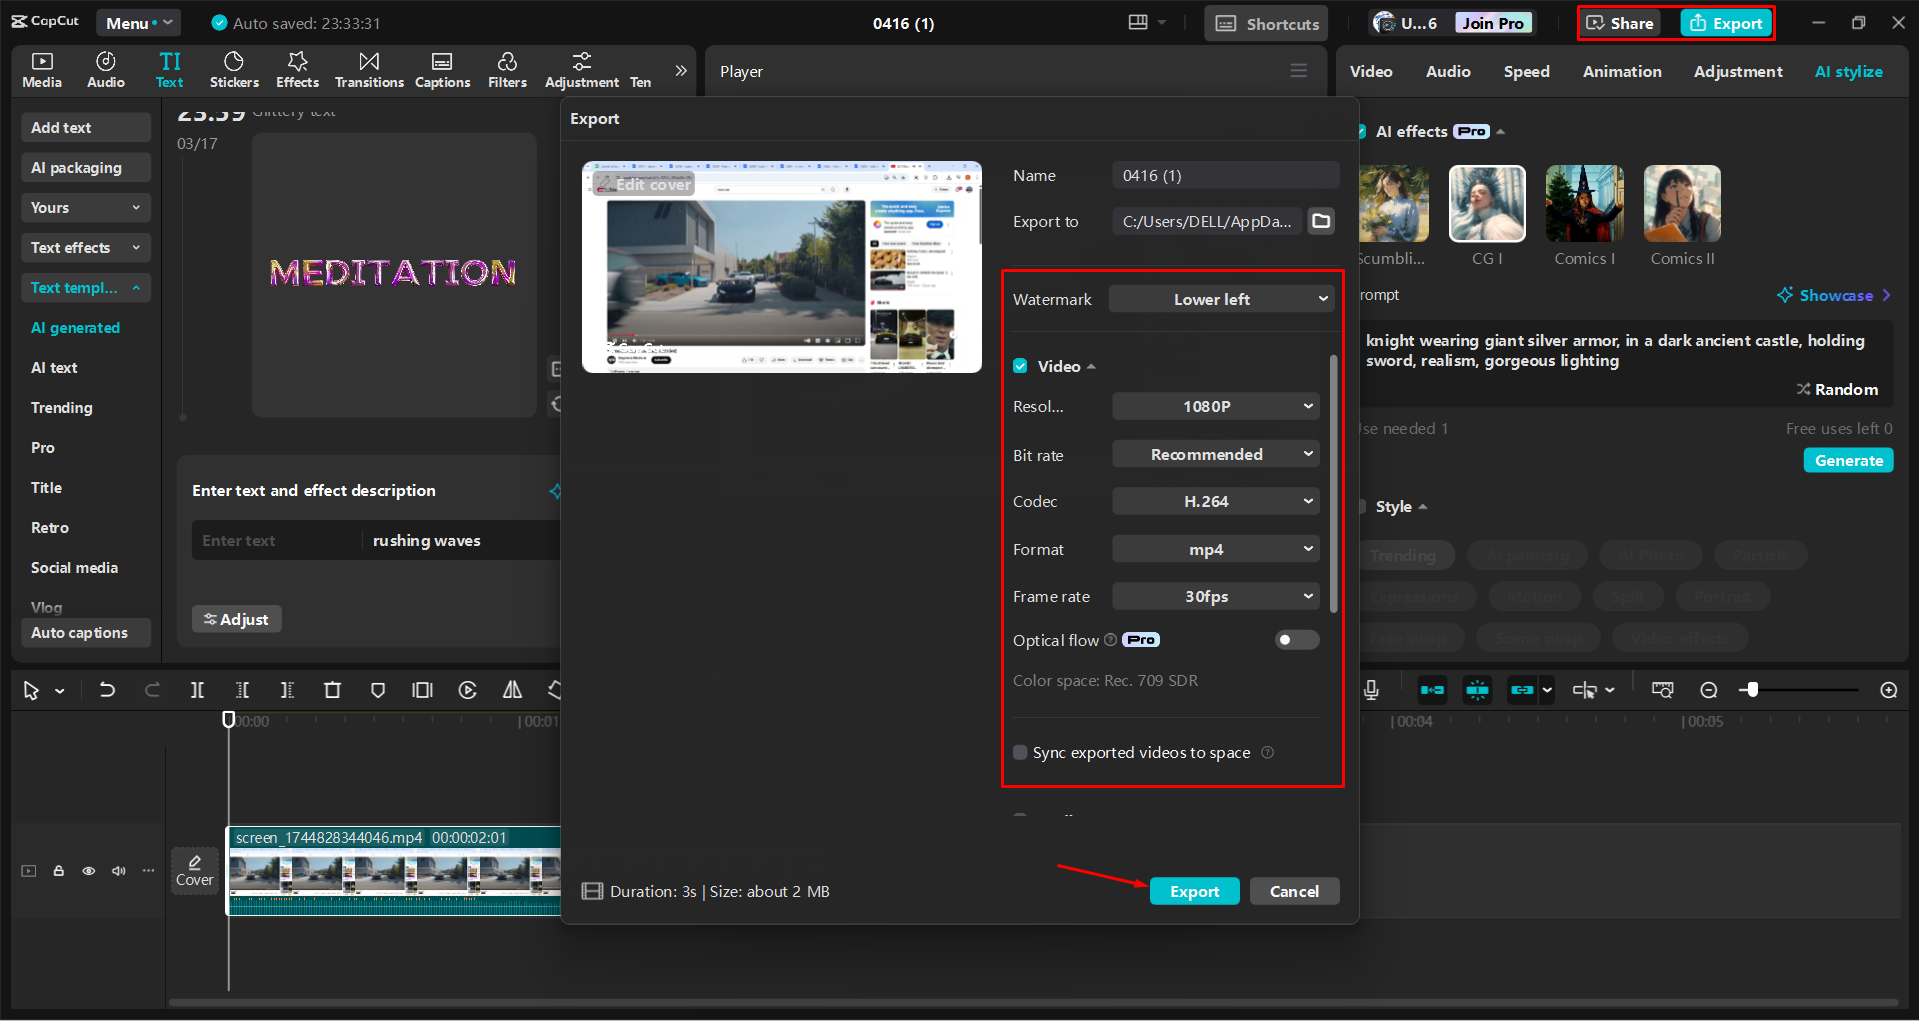Cancel the export dialog
This screenshot has height=1021, width=1919.
[1294, 891]
